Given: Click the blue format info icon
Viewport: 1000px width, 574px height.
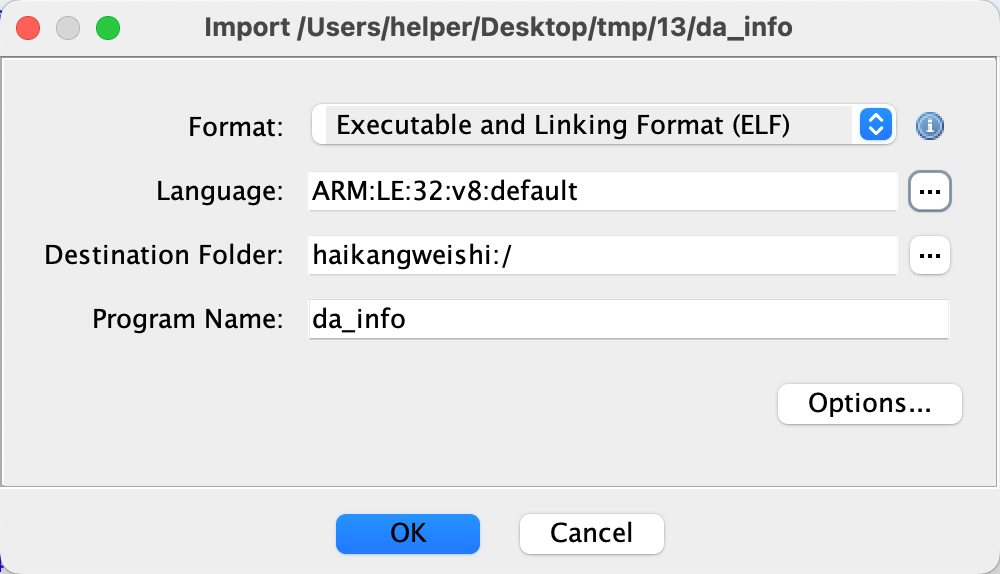Looking at the screenshot, I should click(929, 126).
